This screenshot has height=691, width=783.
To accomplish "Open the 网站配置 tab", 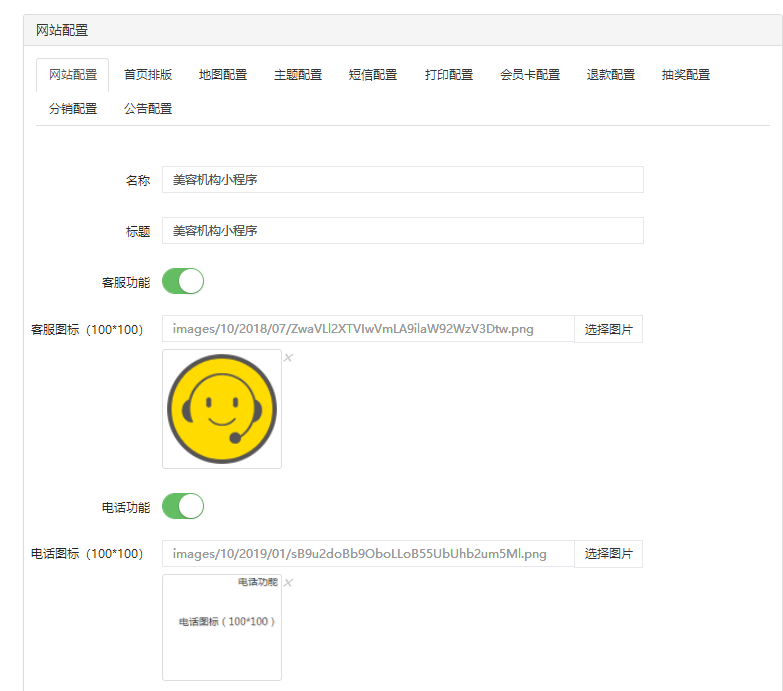I will (72, 75).
